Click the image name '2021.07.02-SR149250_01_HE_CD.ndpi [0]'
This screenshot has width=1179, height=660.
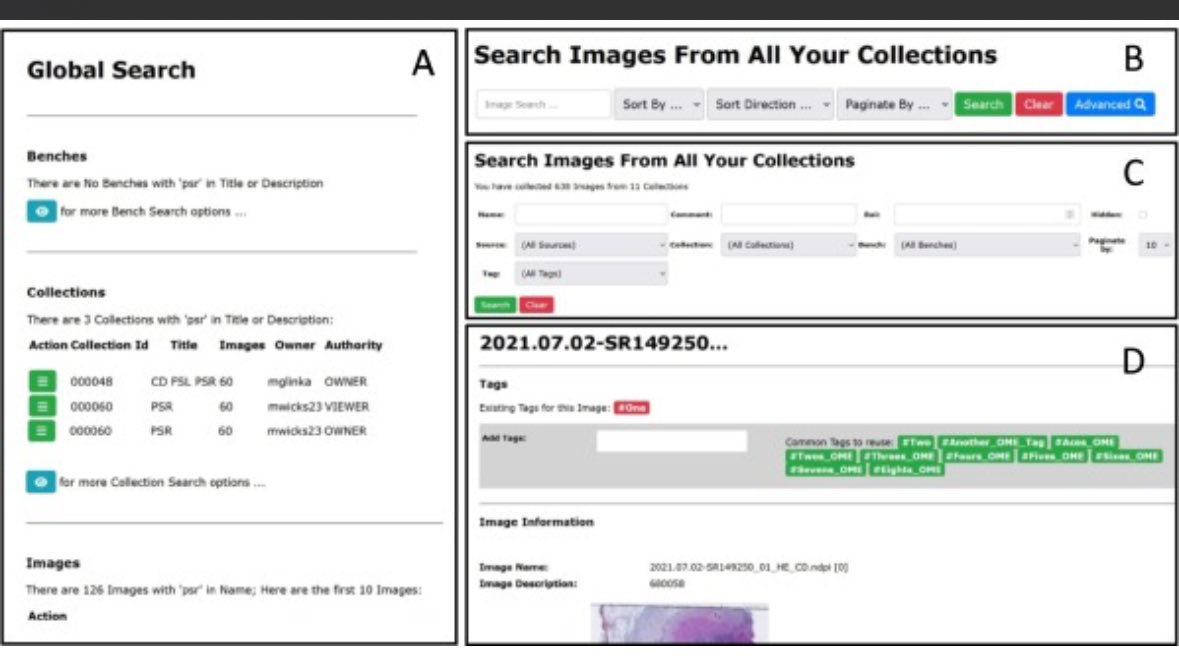[748, 567]
